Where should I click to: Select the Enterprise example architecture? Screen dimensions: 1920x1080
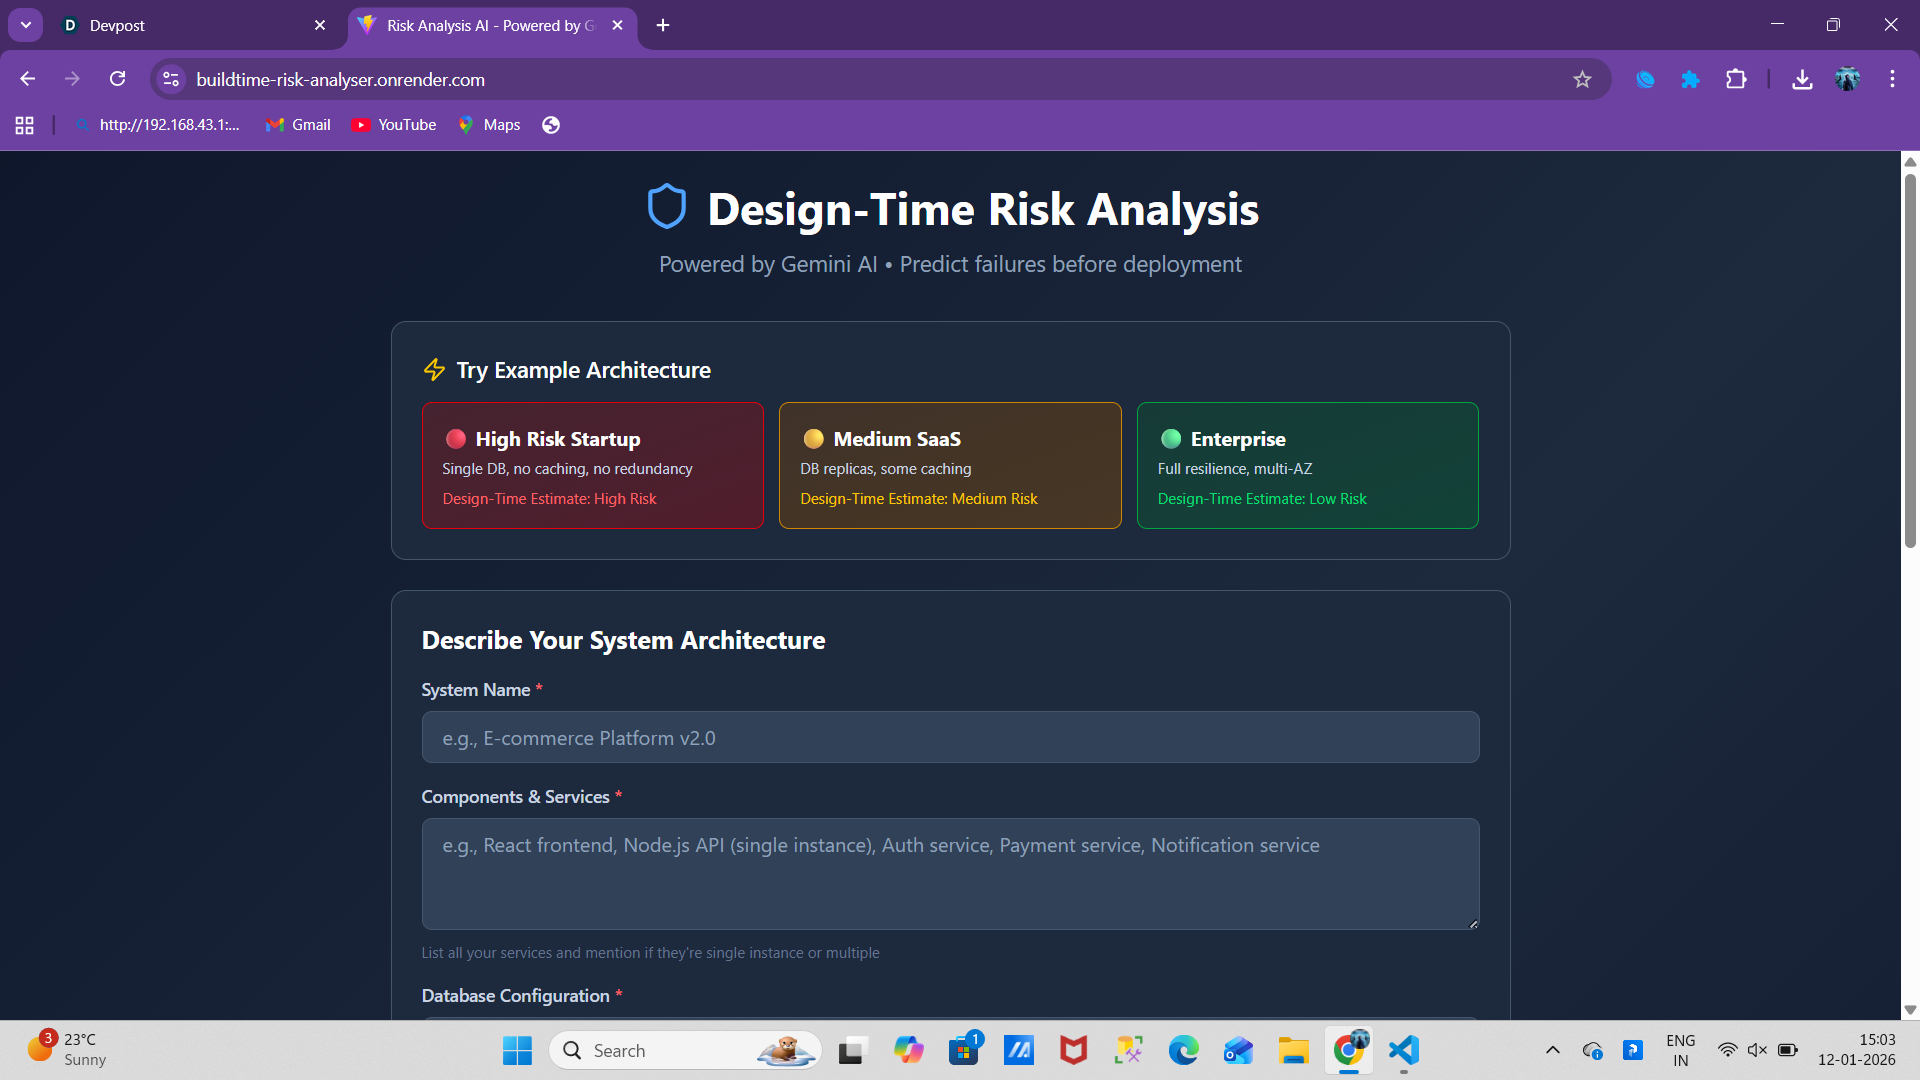pos(1307,465)
